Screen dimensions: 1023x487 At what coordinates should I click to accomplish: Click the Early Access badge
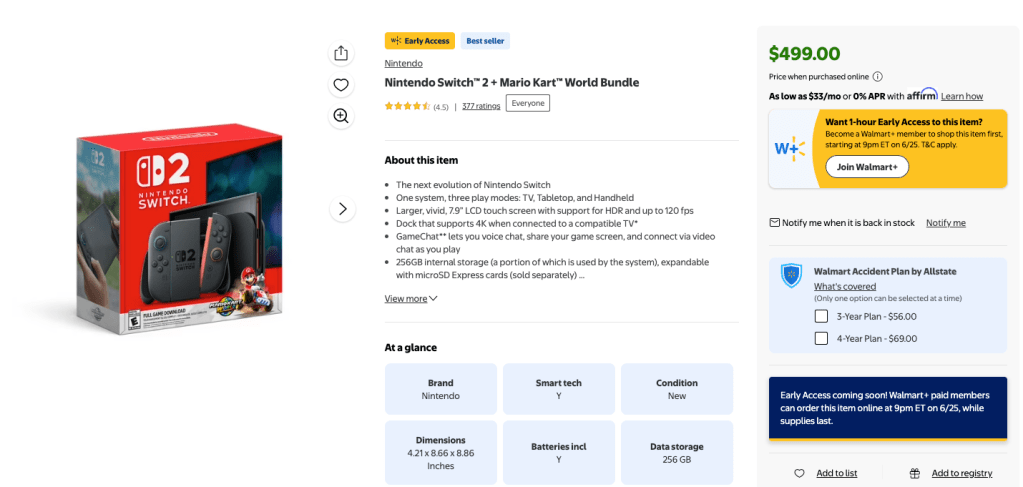(419, 41)
